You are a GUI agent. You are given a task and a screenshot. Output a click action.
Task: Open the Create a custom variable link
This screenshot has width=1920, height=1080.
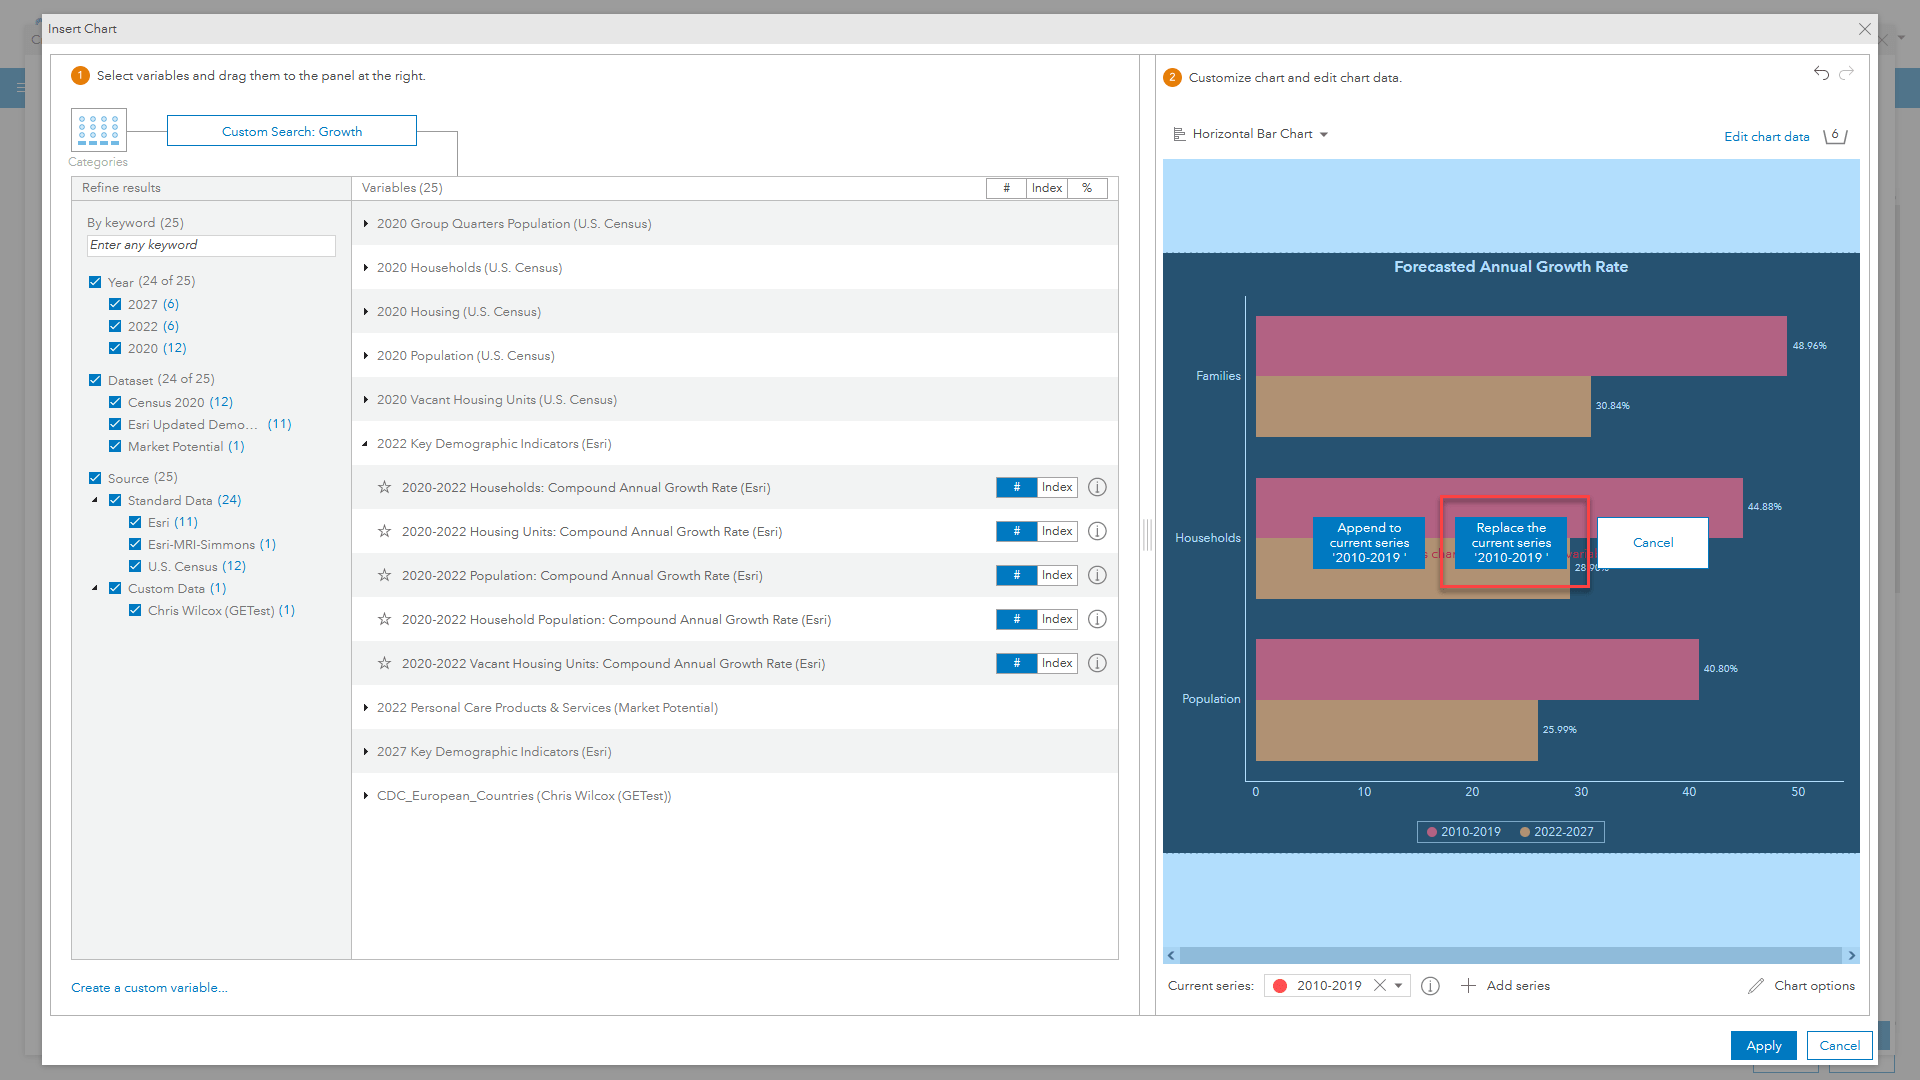point(149,987)
